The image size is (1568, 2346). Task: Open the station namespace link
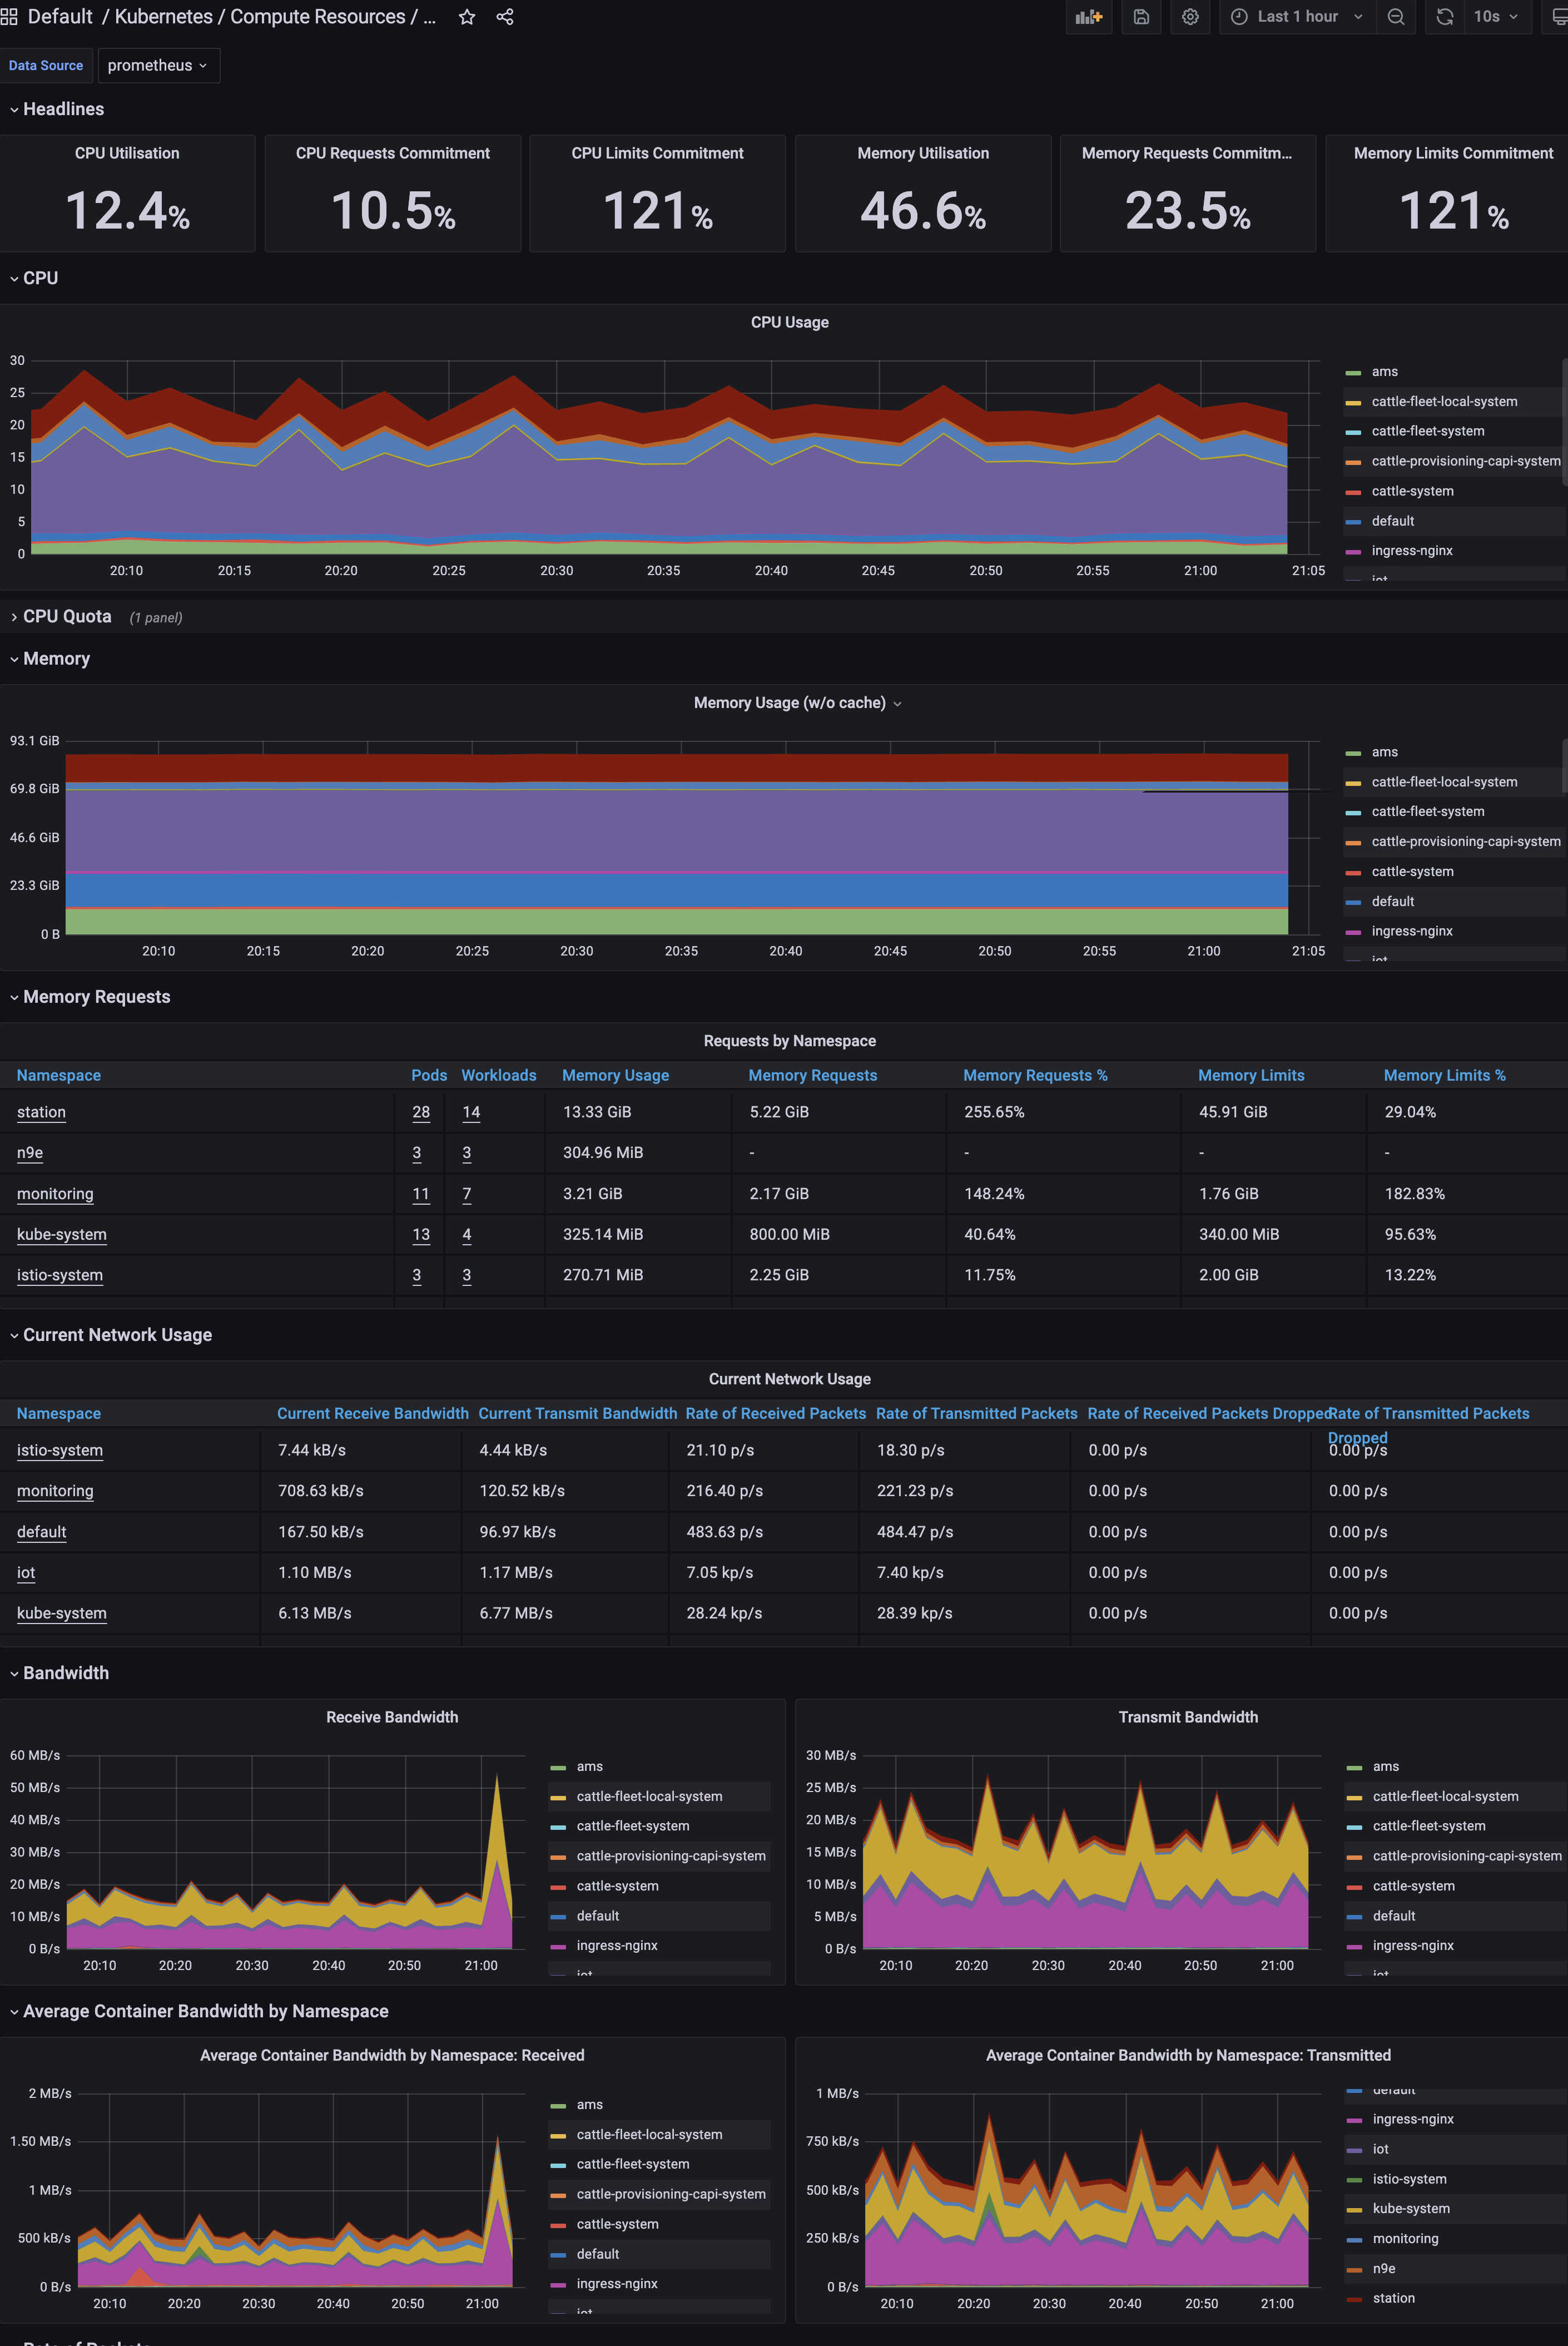pyautogui.click(x=41, y=1112)
